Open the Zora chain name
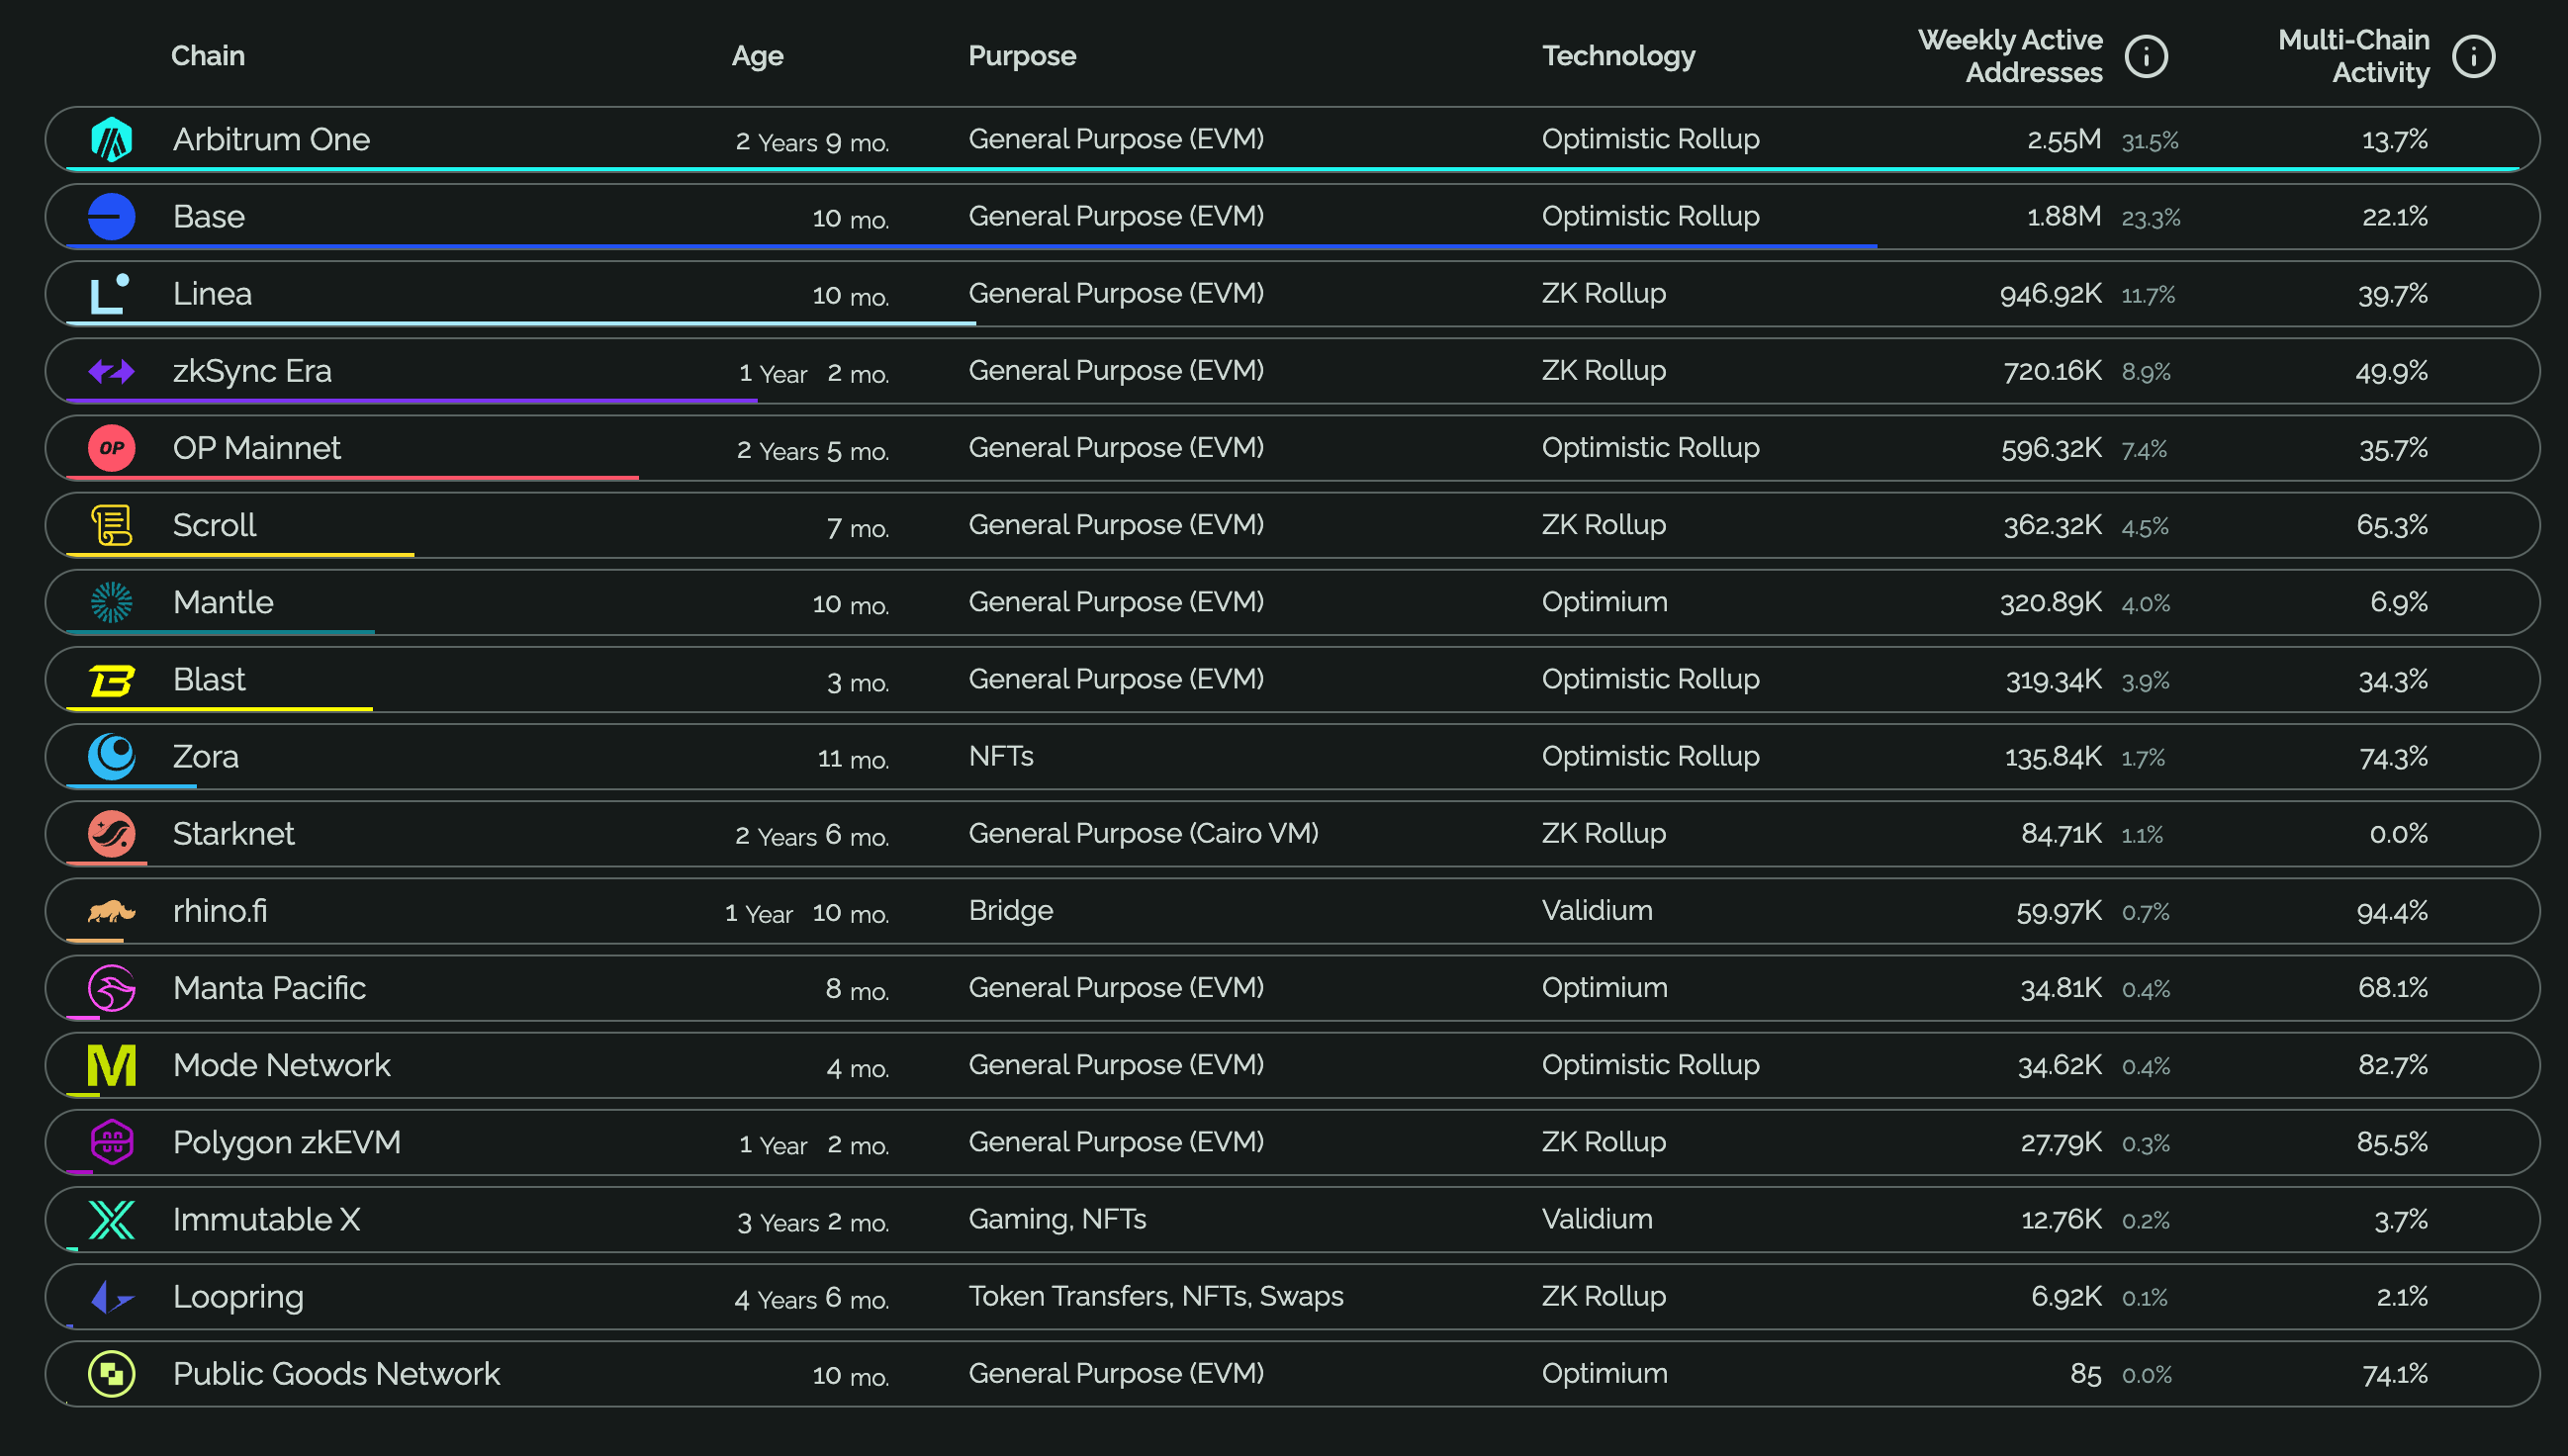This screenshot has height=1456, width=2568. [205, 757]
